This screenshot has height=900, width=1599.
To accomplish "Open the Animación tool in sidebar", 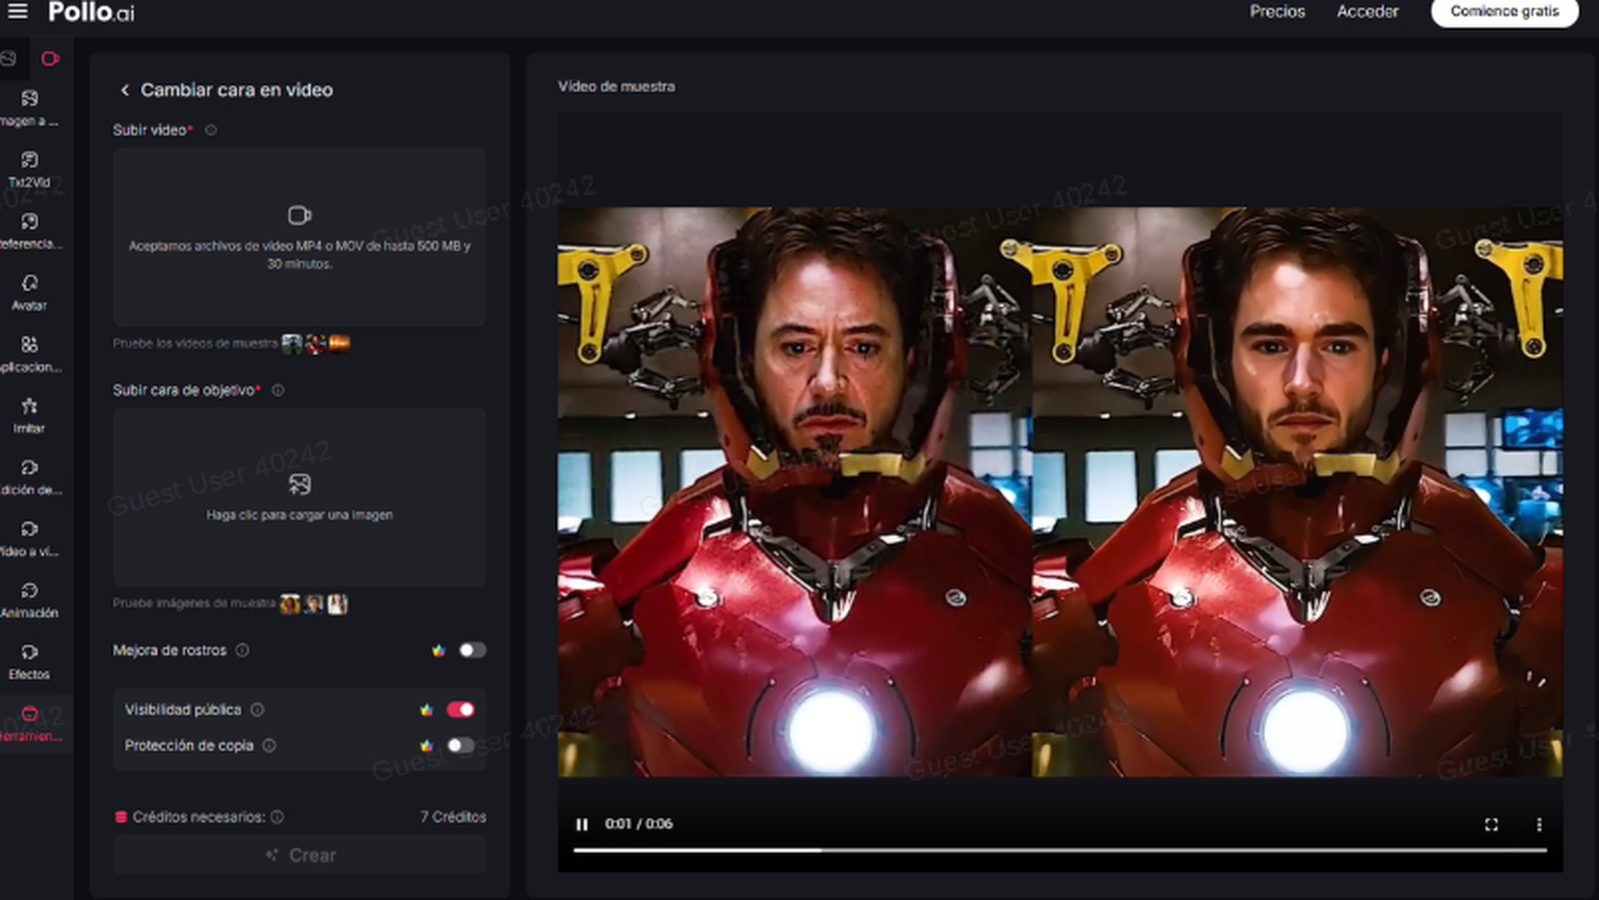I will coord(29,600).
